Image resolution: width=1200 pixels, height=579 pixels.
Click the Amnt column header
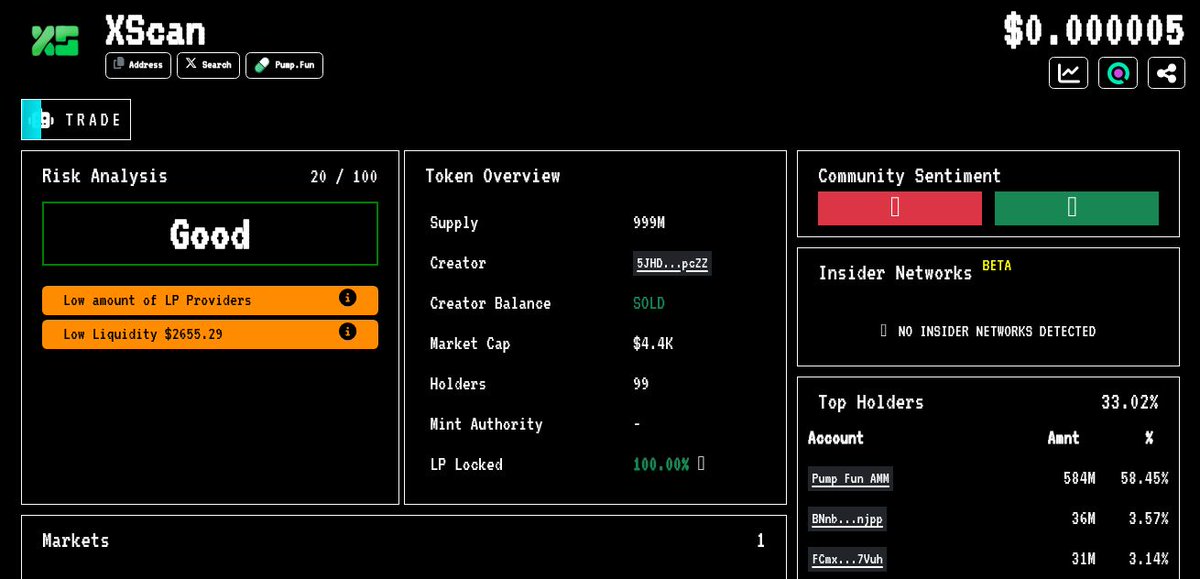click(1063, 438)
